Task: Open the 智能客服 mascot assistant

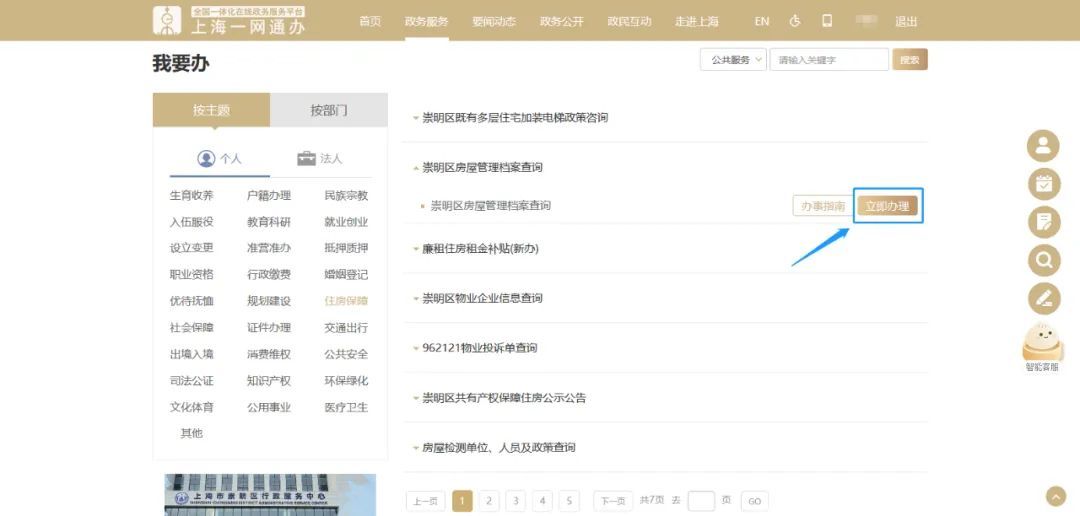Action: (1042, 345)
